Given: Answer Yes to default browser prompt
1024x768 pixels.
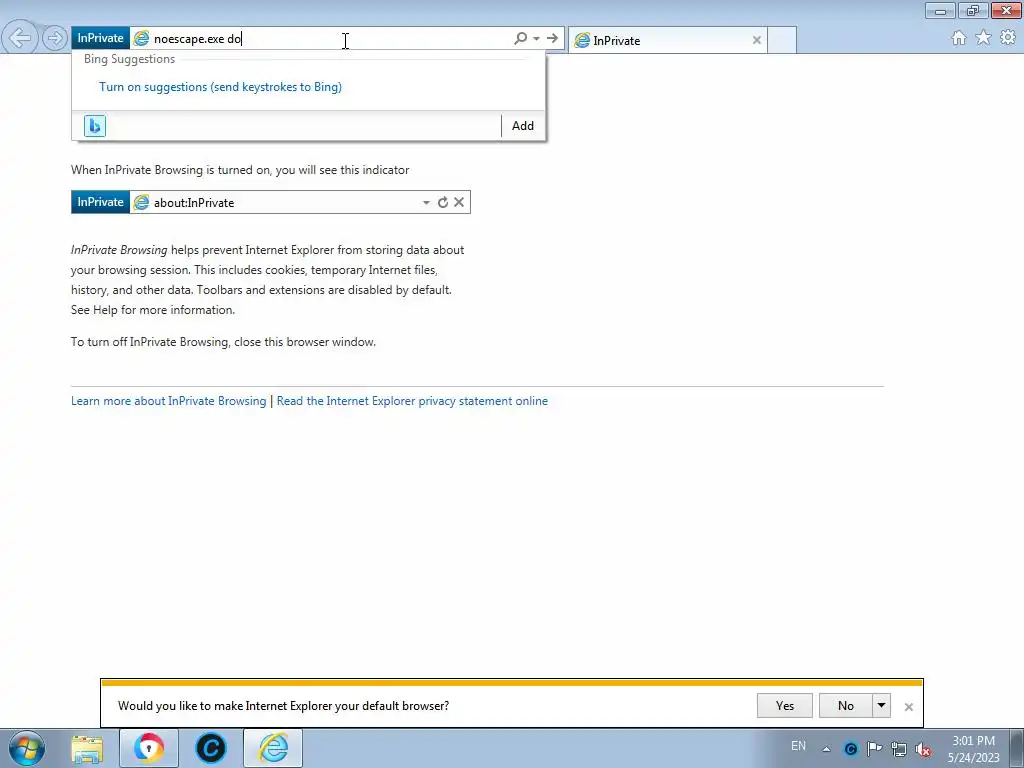Looking at the screenshot, I should point(784,705).
